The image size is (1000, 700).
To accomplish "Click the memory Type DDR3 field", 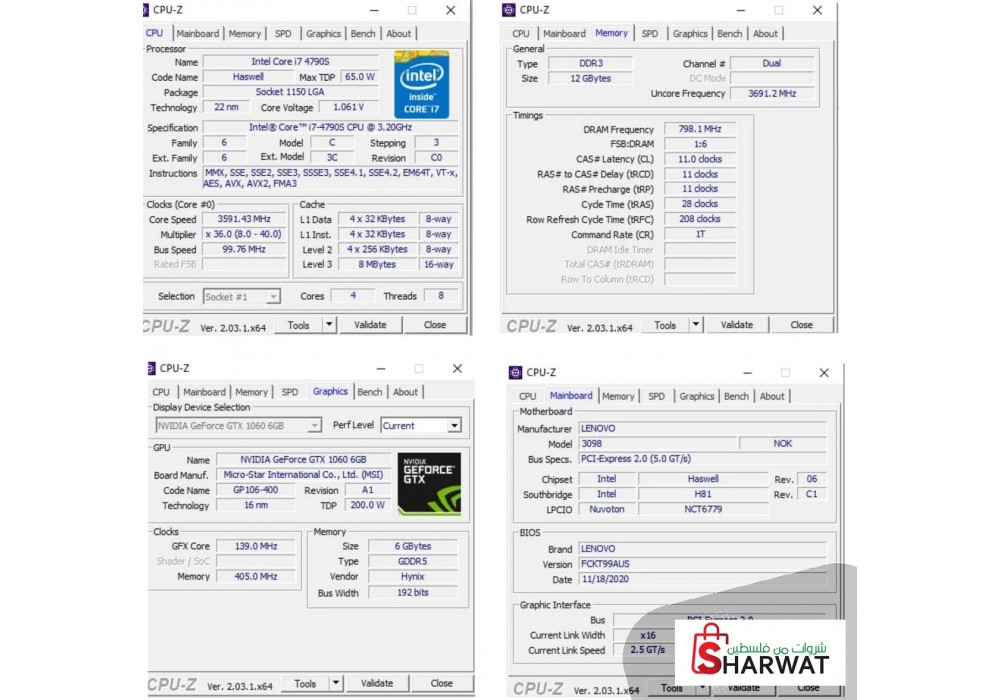I will click(591, 63).
